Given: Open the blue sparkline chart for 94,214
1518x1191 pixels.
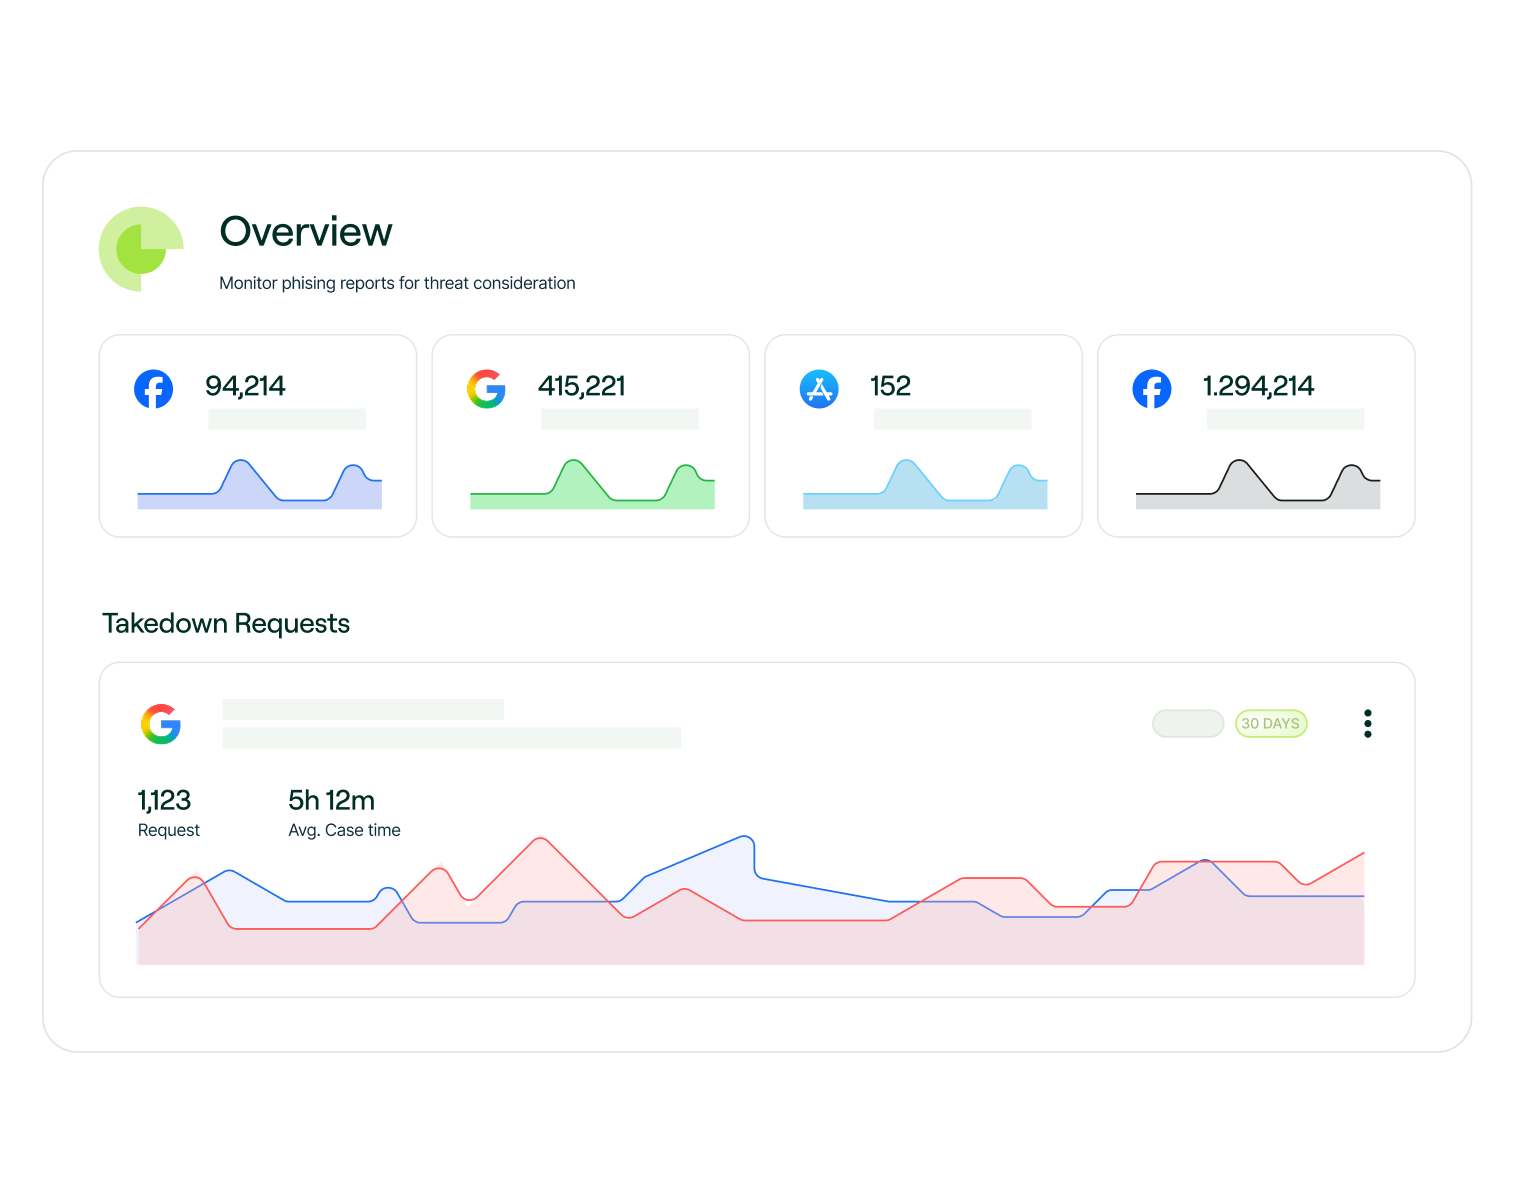Looking at the screenshot, I should (259, 485).
